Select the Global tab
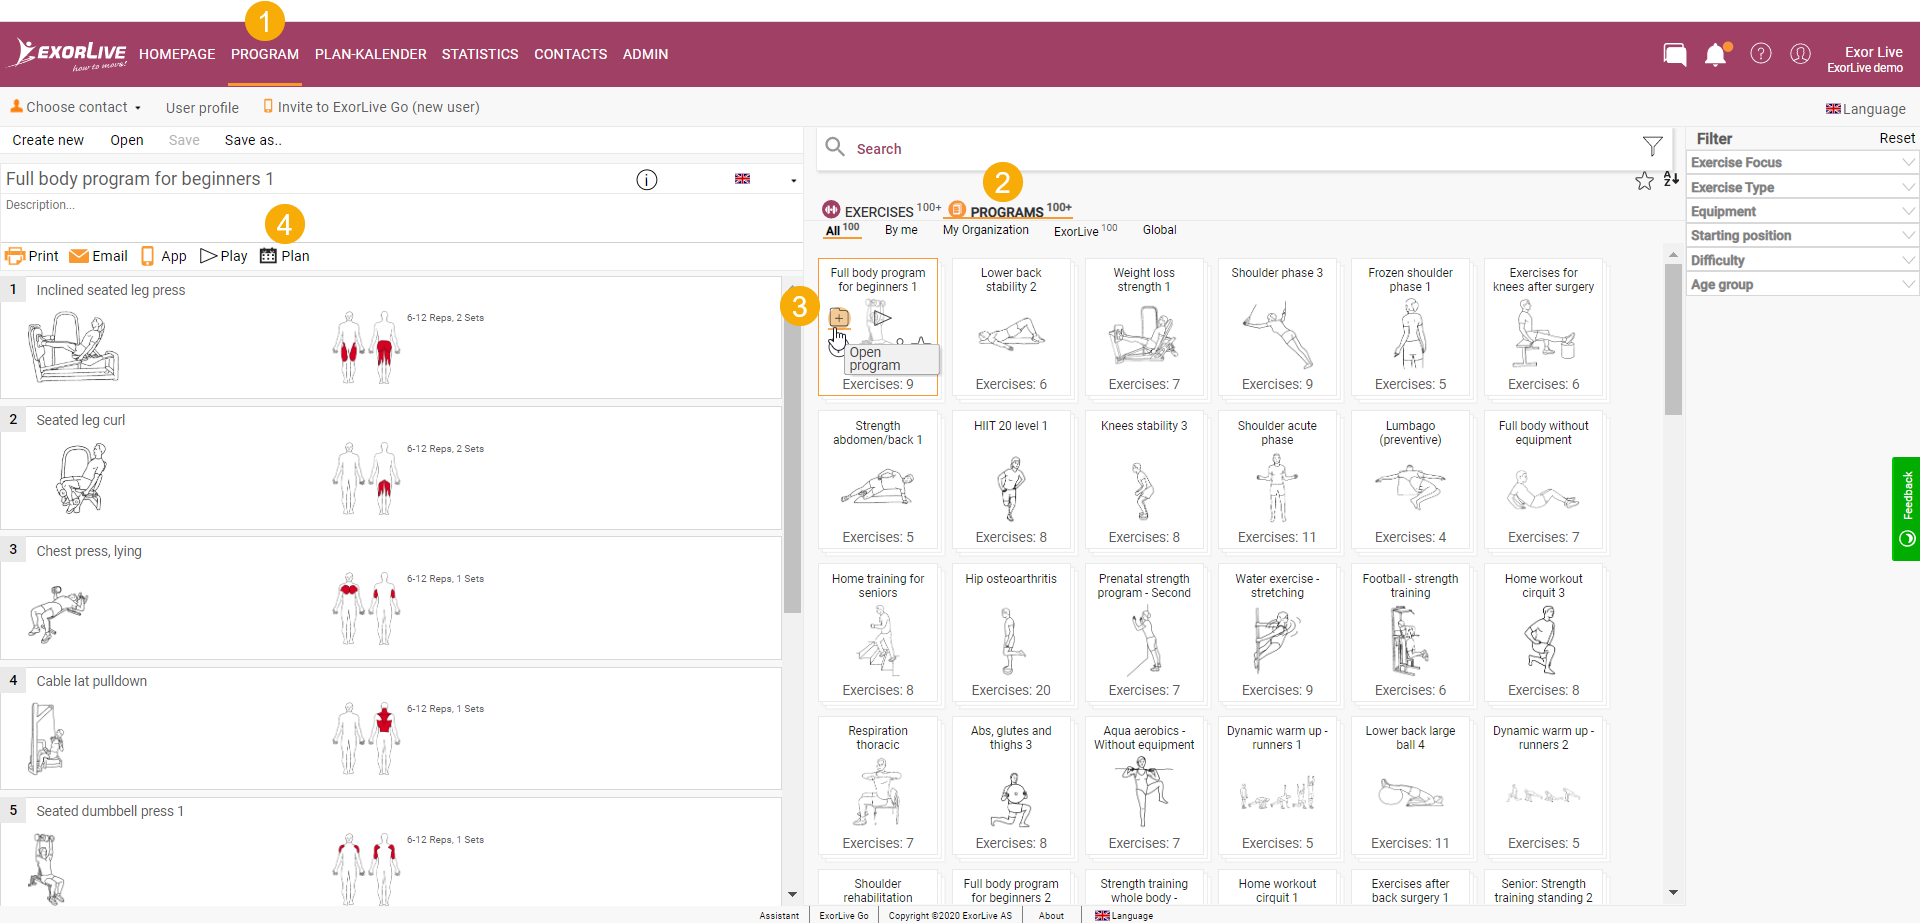 tap(1160, 230)
